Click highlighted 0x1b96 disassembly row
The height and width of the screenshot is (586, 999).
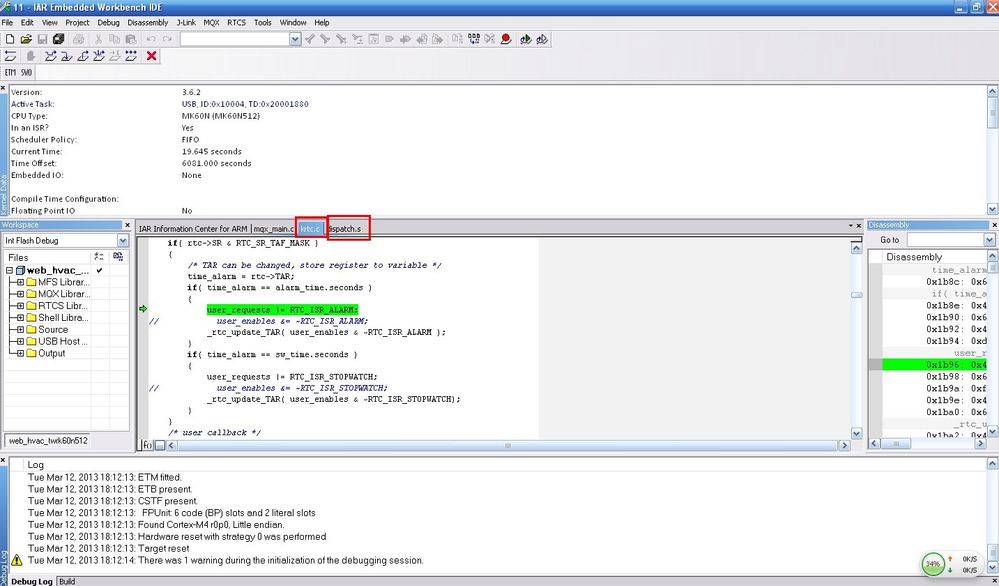(935, 365)
